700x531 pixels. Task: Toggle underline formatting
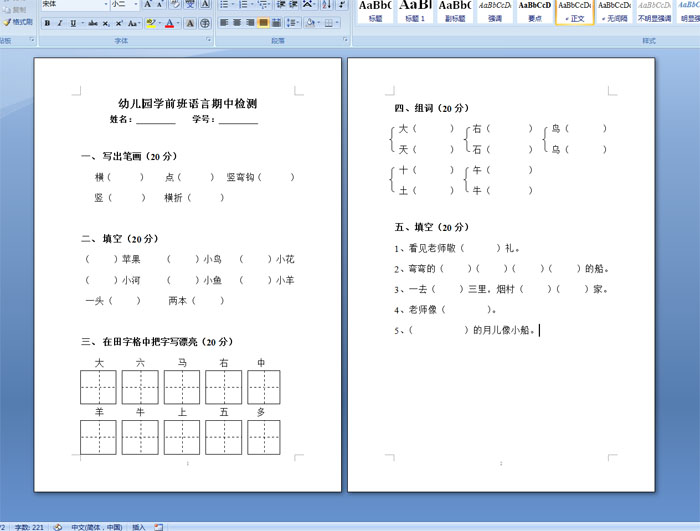(73, 23)
